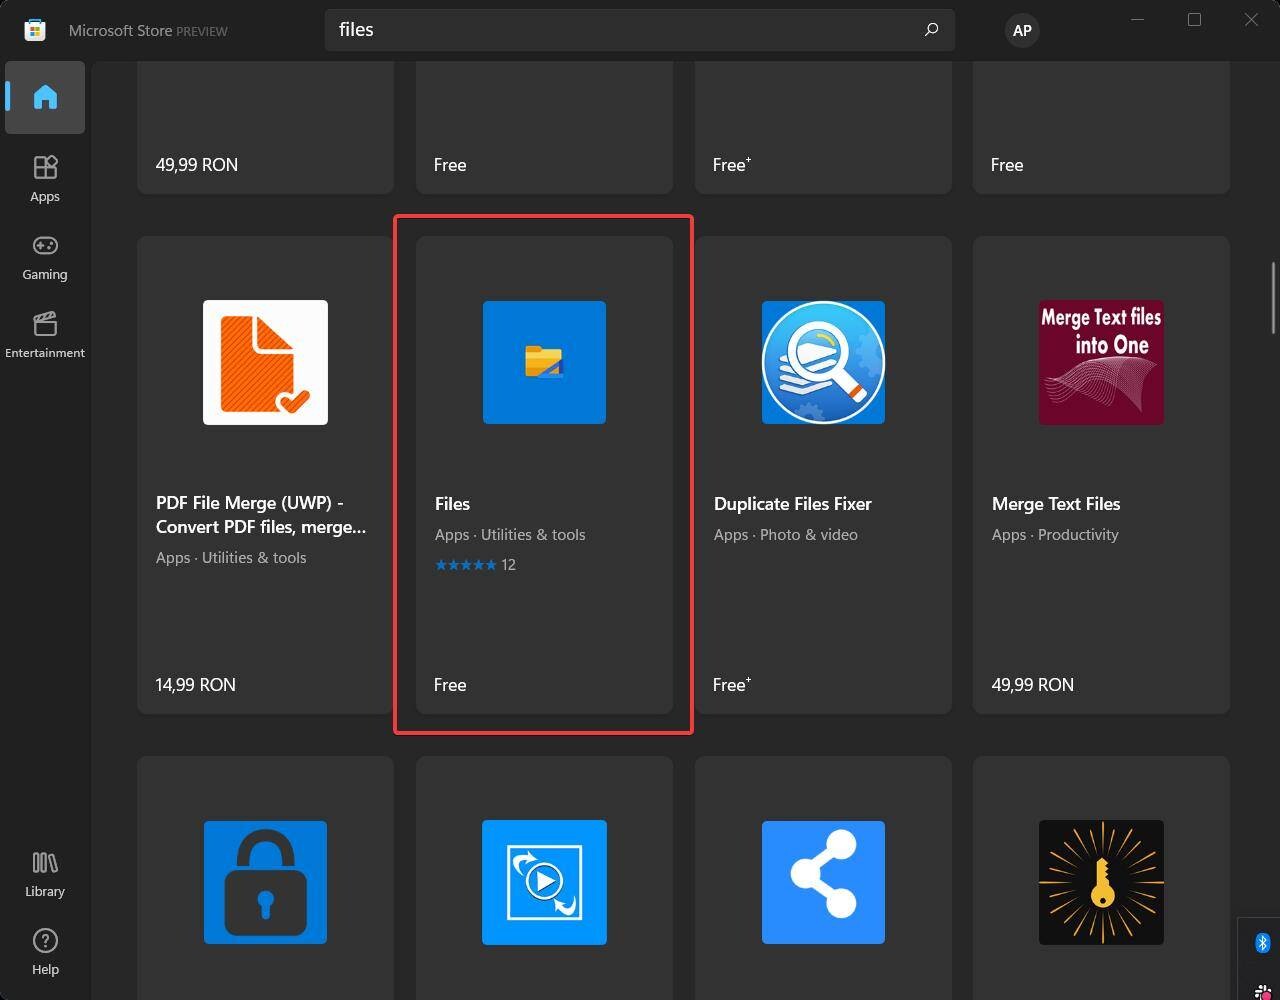Image resolution: width=1280 pixels, height=1000 pixels.
Task: Click the Microsoft Store logo icon
Action: pyautogui.click(x=34, y=30)
